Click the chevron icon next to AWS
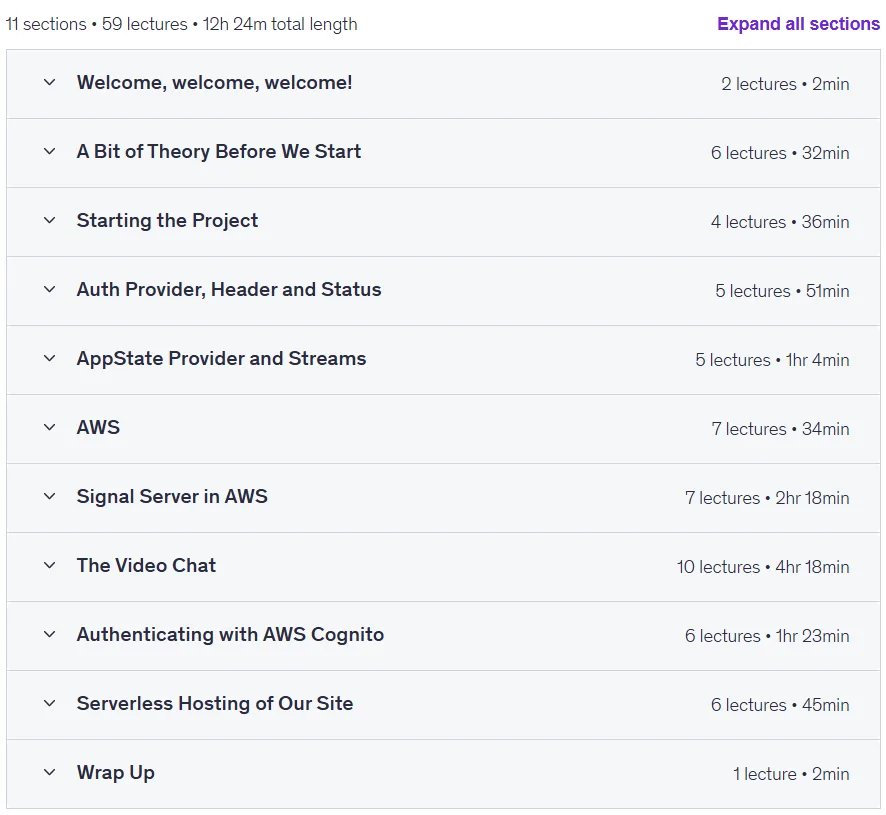 [50, 427]
